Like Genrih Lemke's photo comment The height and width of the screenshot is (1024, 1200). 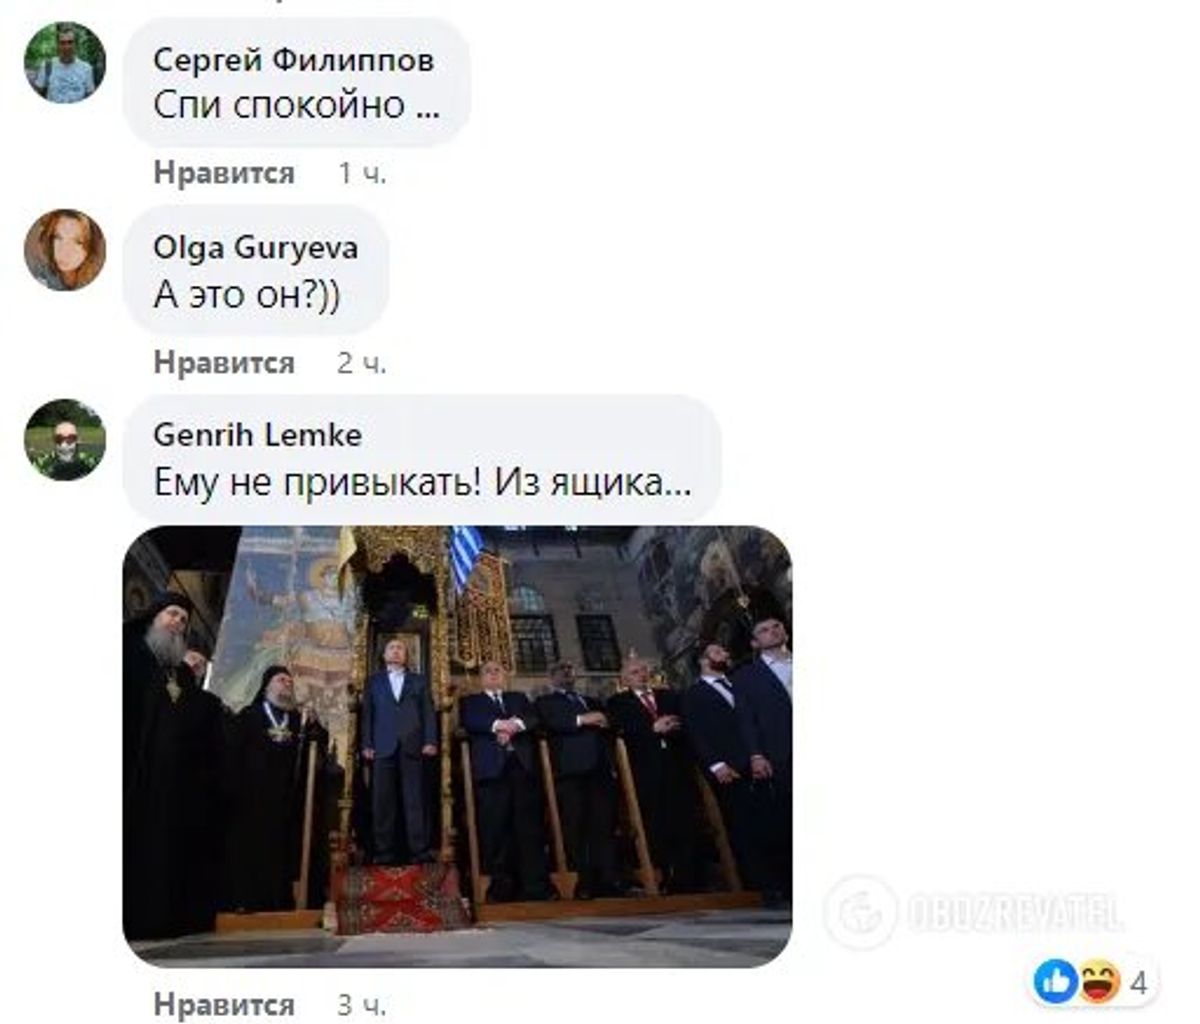[x=224, y=1004]
